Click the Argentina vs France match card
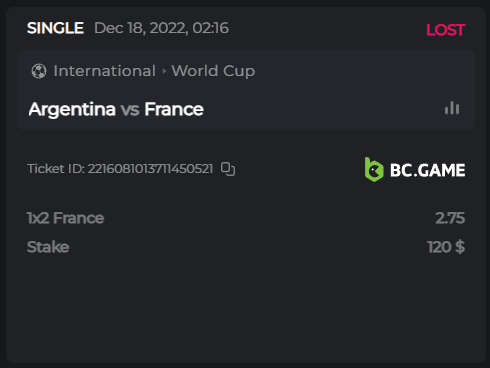 246,90
